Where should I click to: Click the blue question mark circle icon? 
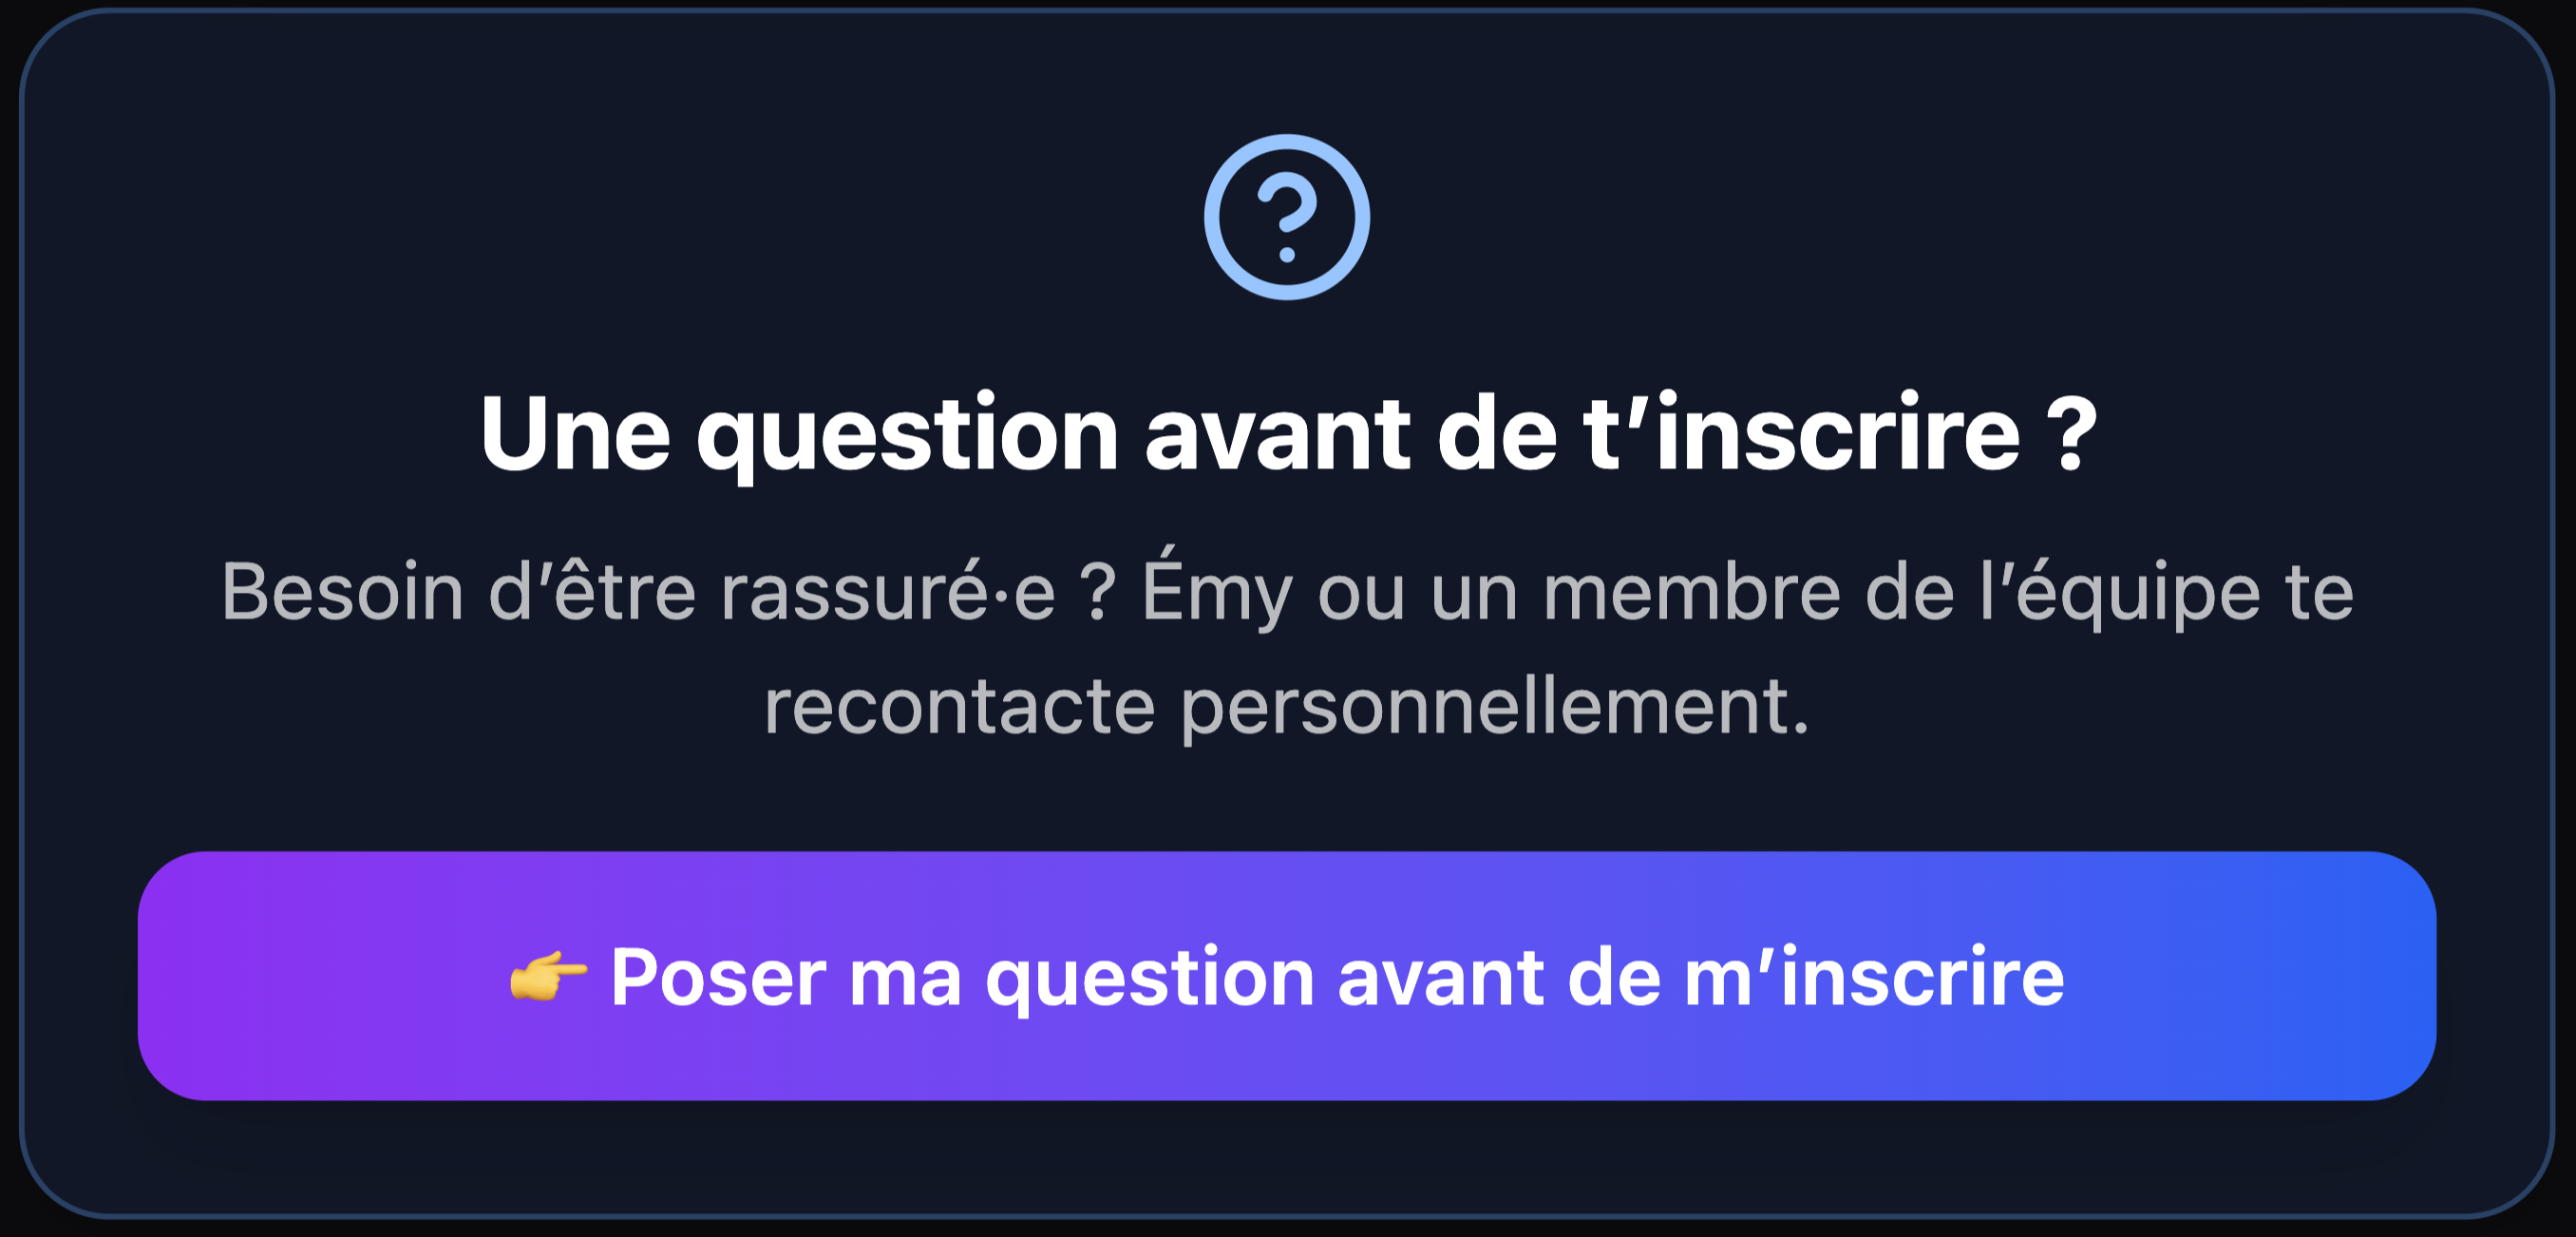pyautogui.click(x=1286, y=217)
